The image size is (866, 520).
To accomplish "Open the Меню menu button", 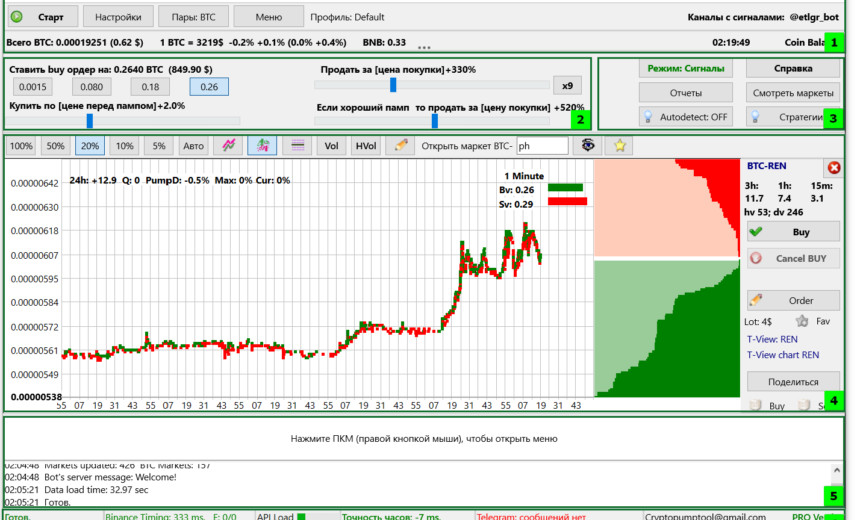I will click(x=268, y=17).
